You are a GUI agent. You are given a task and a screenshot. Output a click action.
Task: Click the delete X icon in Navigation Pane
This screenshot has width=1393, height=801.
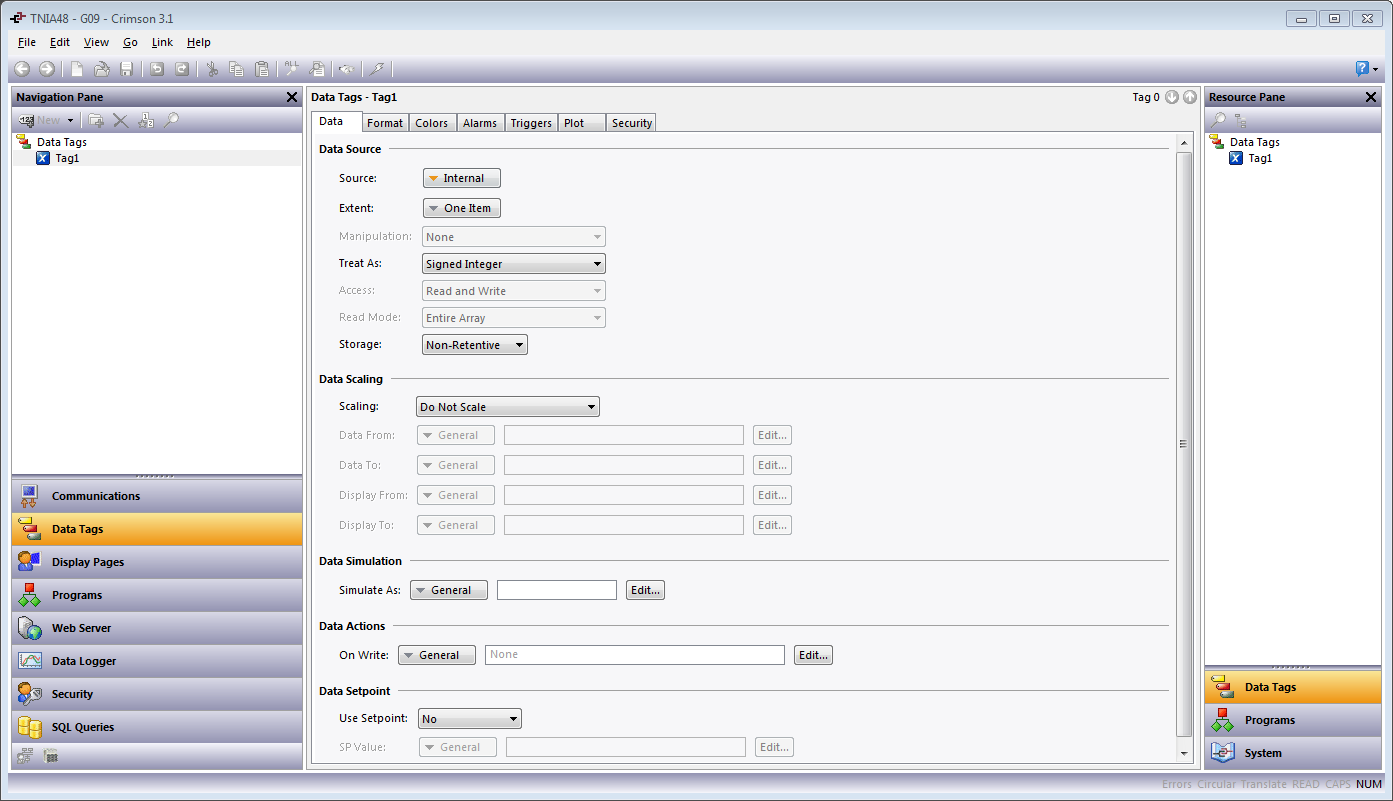pos(120,120)
